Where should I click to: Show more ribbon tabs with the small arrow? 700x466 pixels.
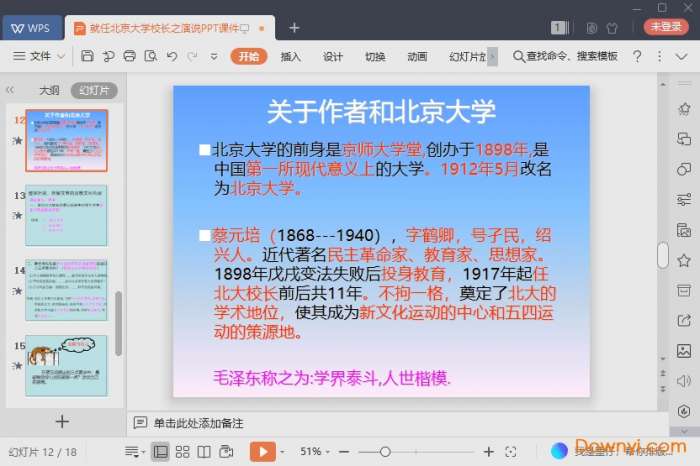492,57
